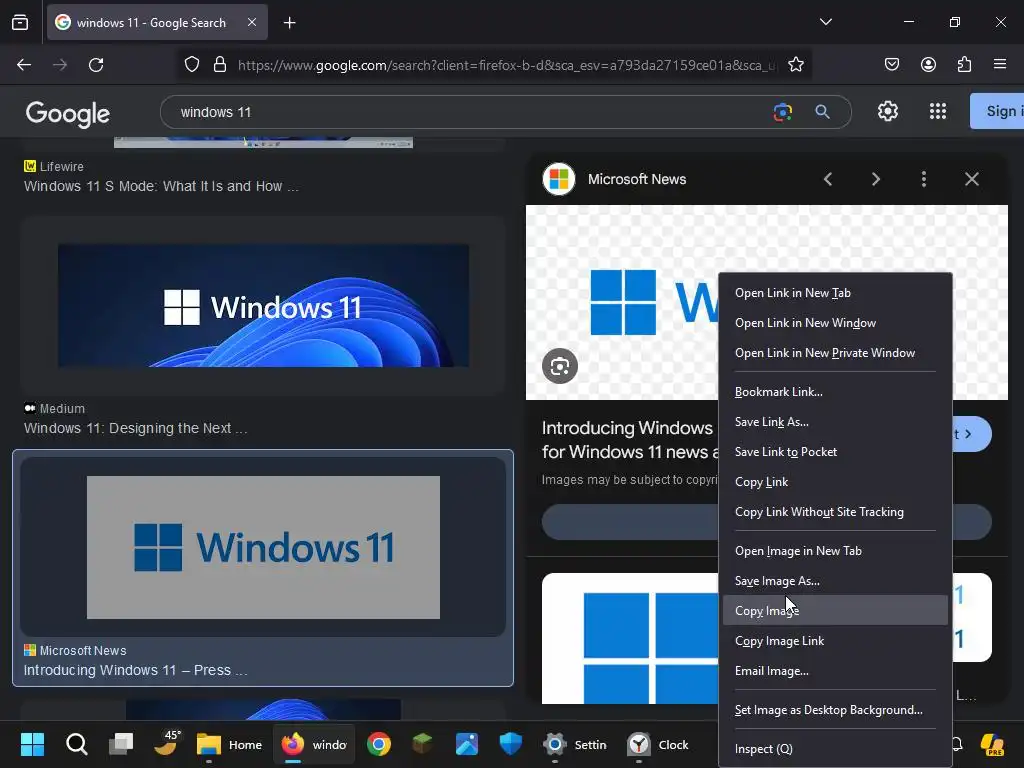This screenshot has height=768, width=1024.
Task: Choose Inspect (Q) option
Action: pos(835,750)
